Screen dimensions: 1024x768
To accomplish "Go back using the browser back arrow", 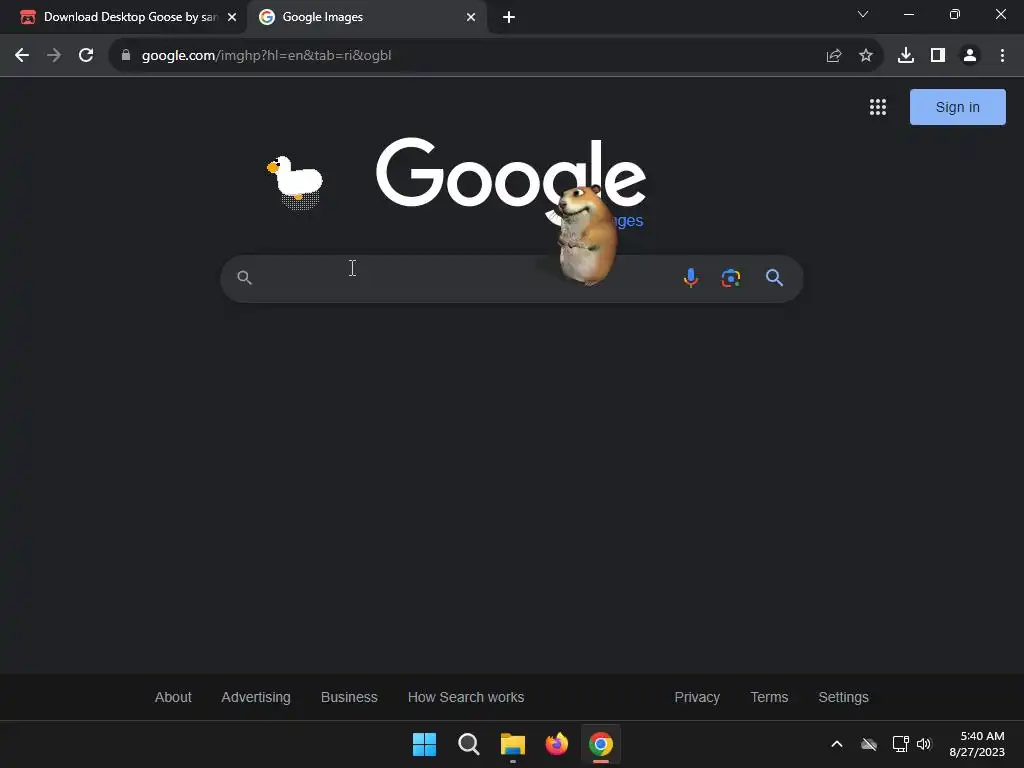I will point(22,56).
